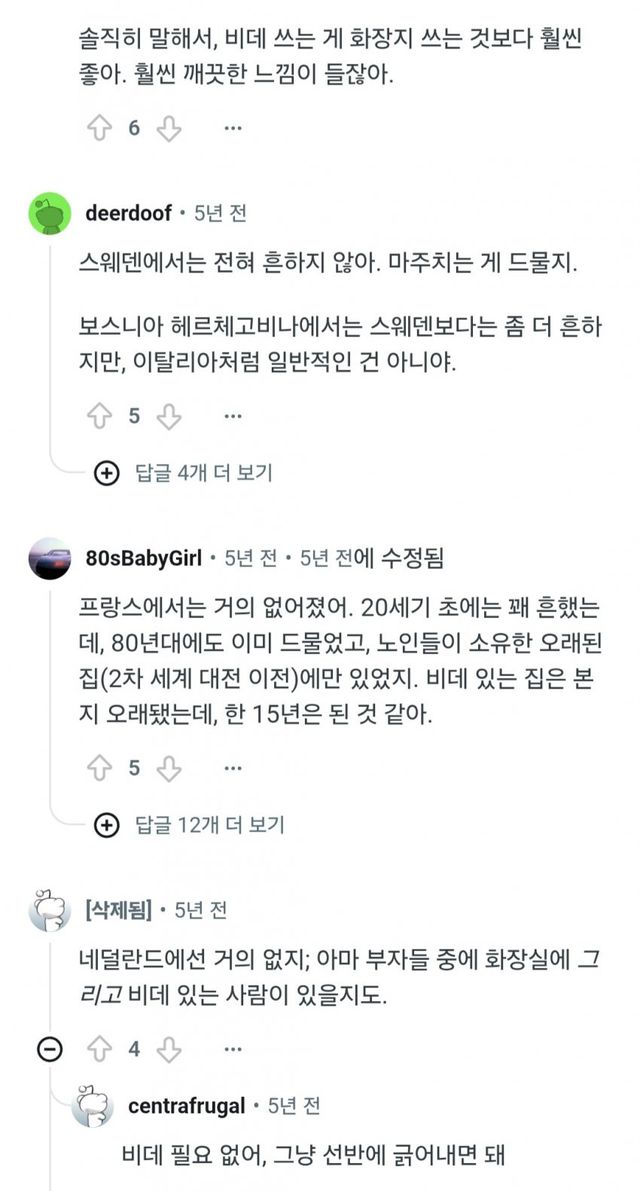Viewport: 640px width, 1191px height.
Task: Upvote the top comment with 6 votes
Action: pos(99,128)
